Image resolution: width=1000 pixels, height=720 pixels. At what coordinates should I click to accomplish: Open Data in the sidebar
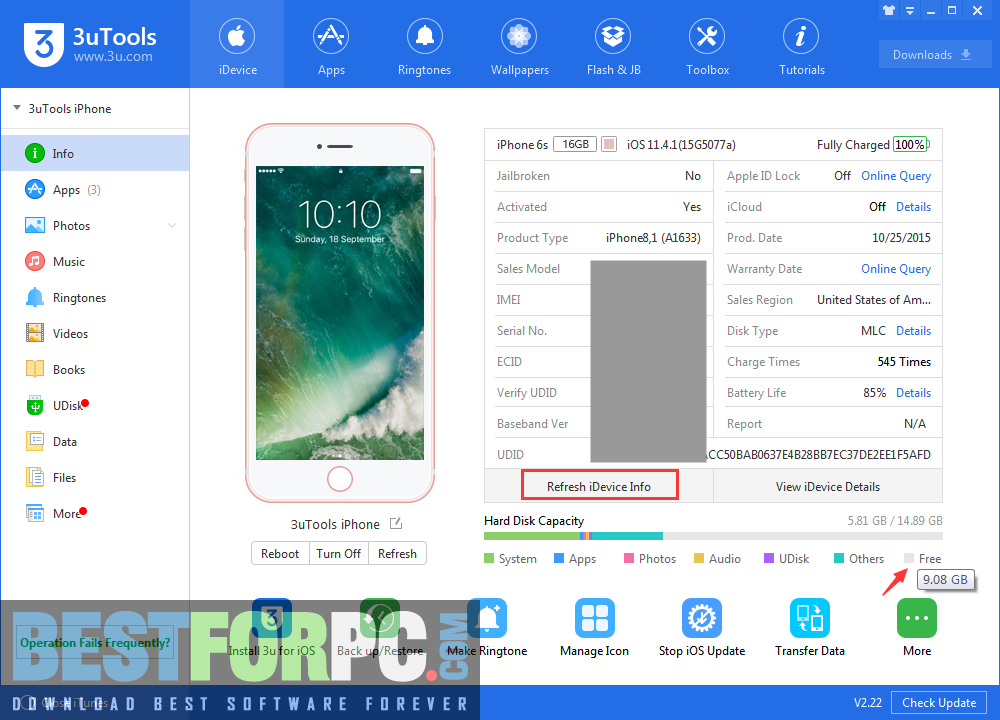pos(95,441)
